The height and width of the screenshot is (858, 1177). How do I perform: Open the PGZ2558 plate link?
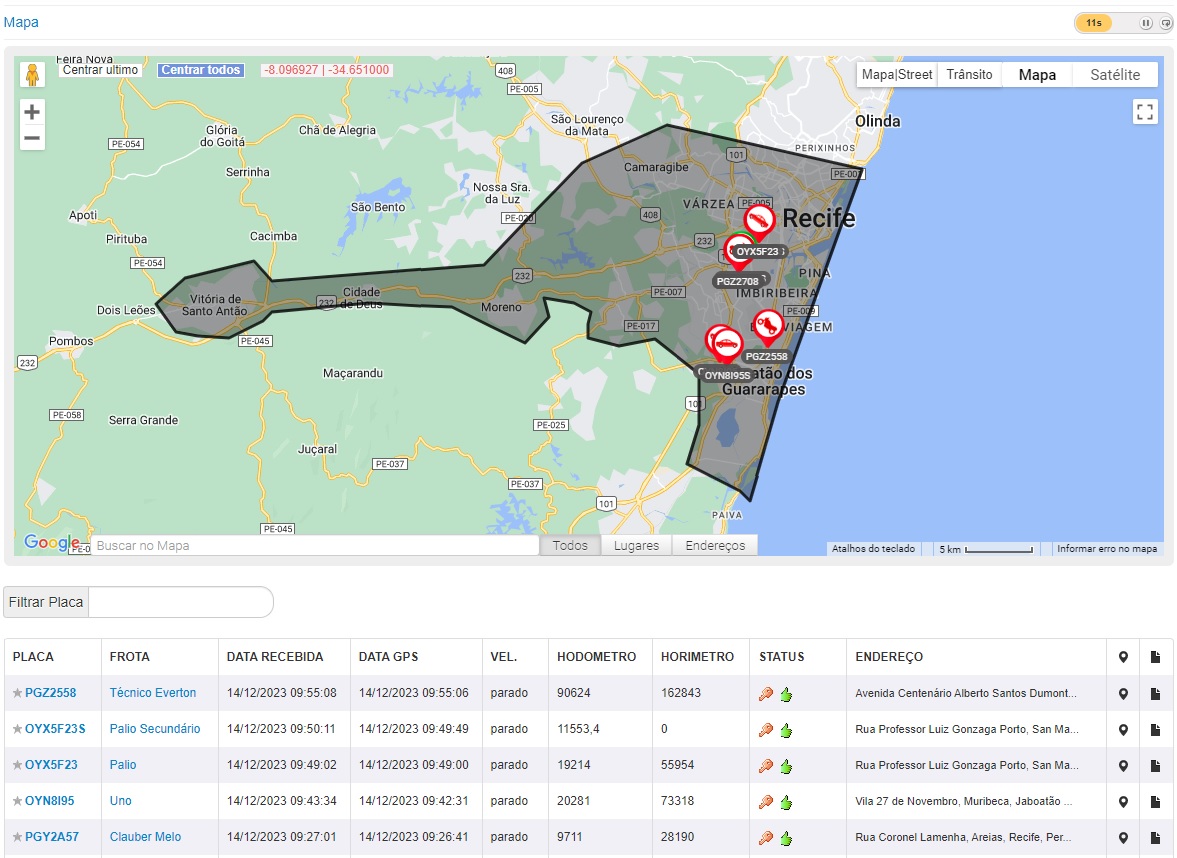pyautogui.click(x=50, y=693)
